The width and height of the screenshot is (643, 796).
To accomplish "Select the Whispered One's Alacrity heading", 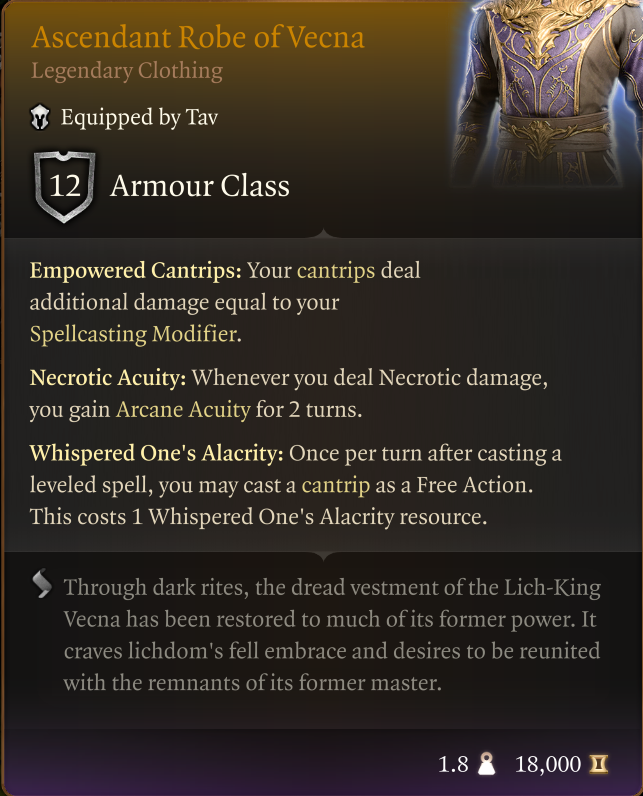I will point(157,454).
